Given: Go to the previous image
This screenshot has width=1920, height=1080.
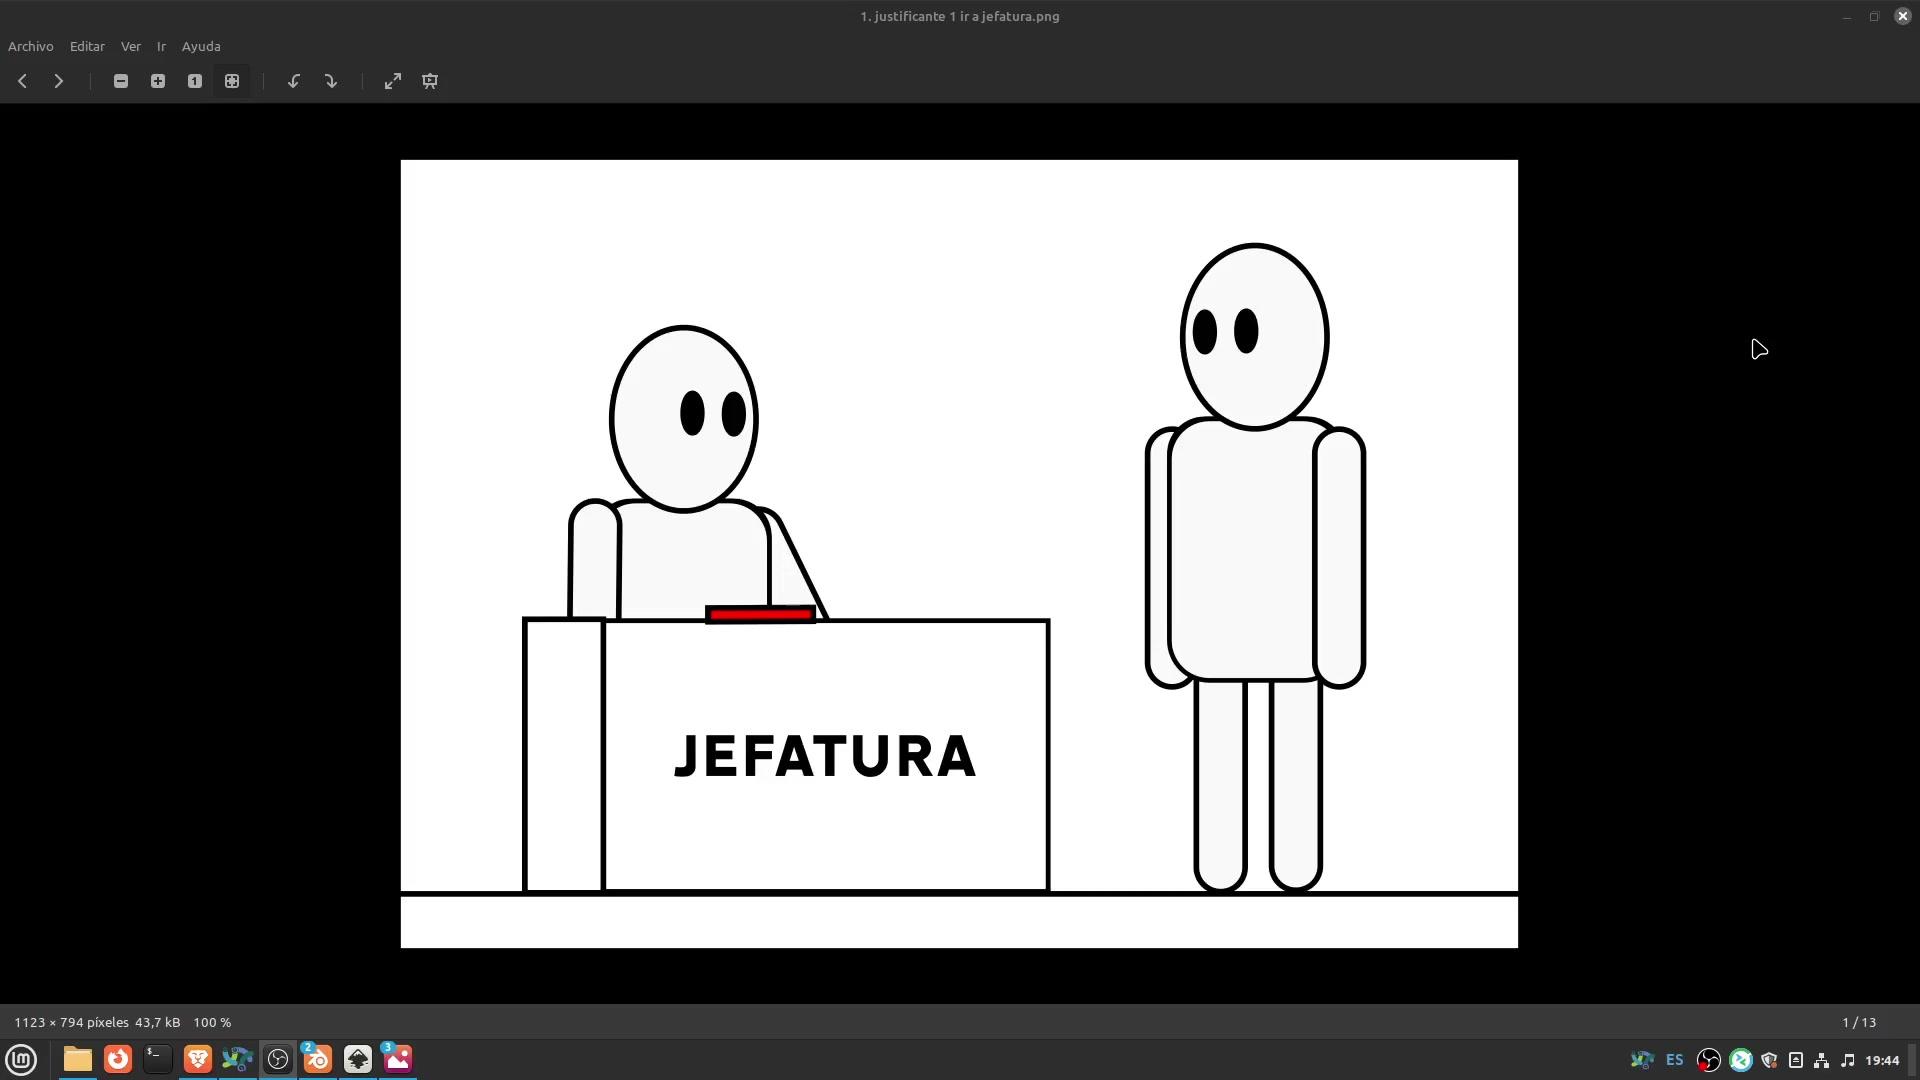Looking at the screenshot, I should [x=22, y=81].
